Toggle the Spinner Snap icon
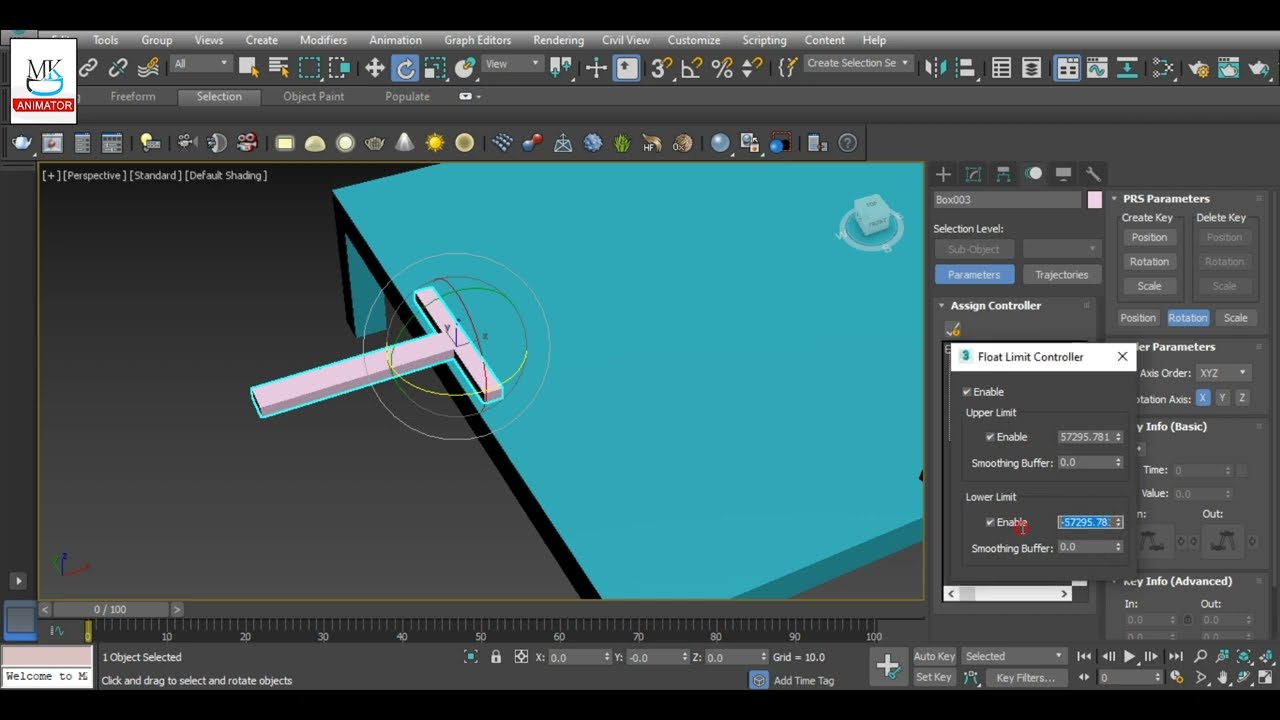 pos(752,68)
